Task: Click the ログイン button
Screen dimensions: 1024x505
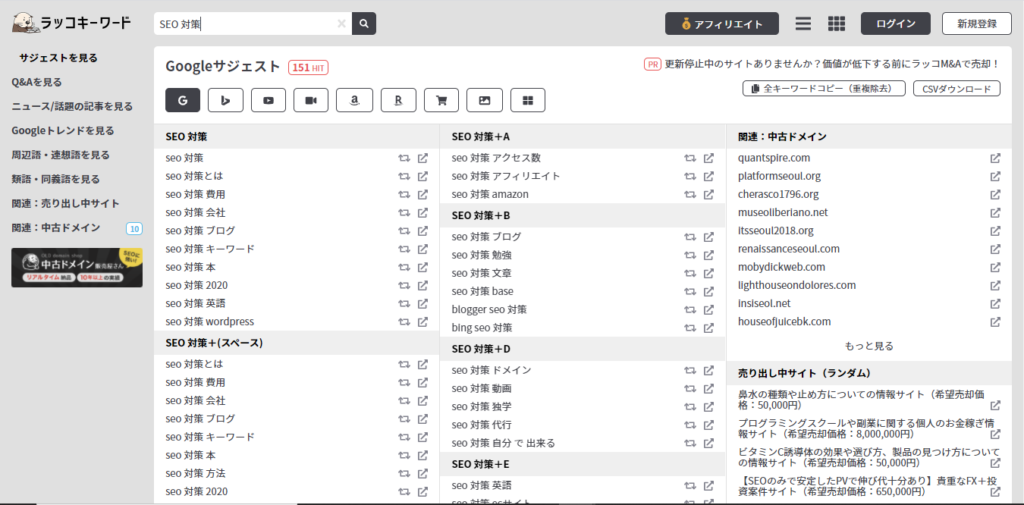Action: click(895, 24)
